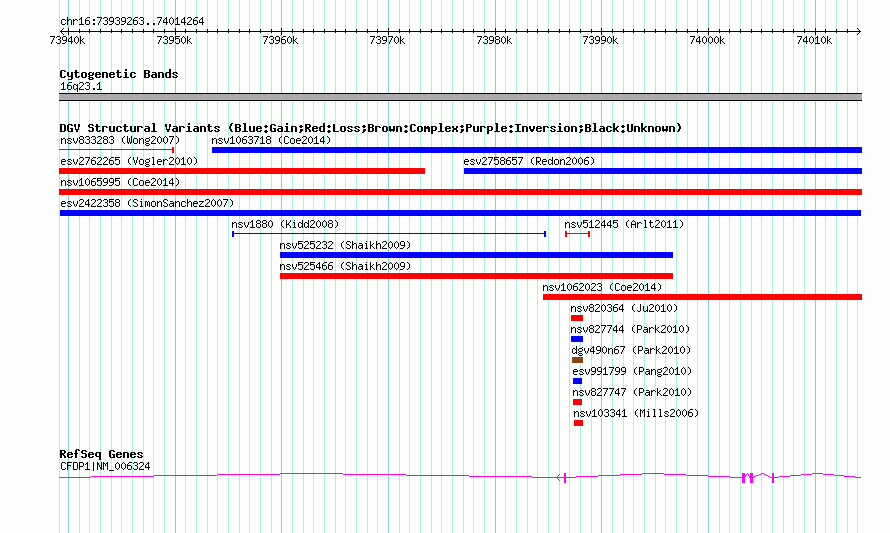Click the 74010k ruler tick label

tap(814, 40)
